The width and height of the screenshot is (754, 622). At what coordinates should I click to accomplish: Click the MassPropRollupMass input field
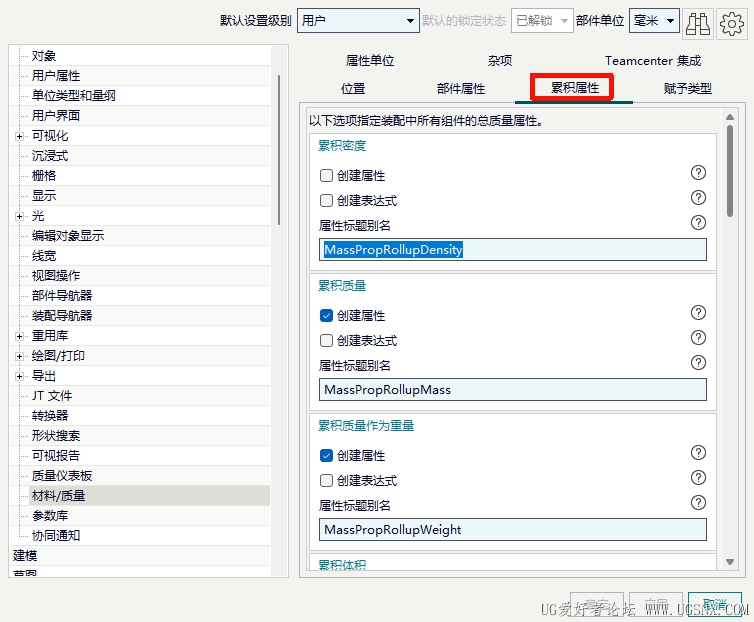[513, 390]
